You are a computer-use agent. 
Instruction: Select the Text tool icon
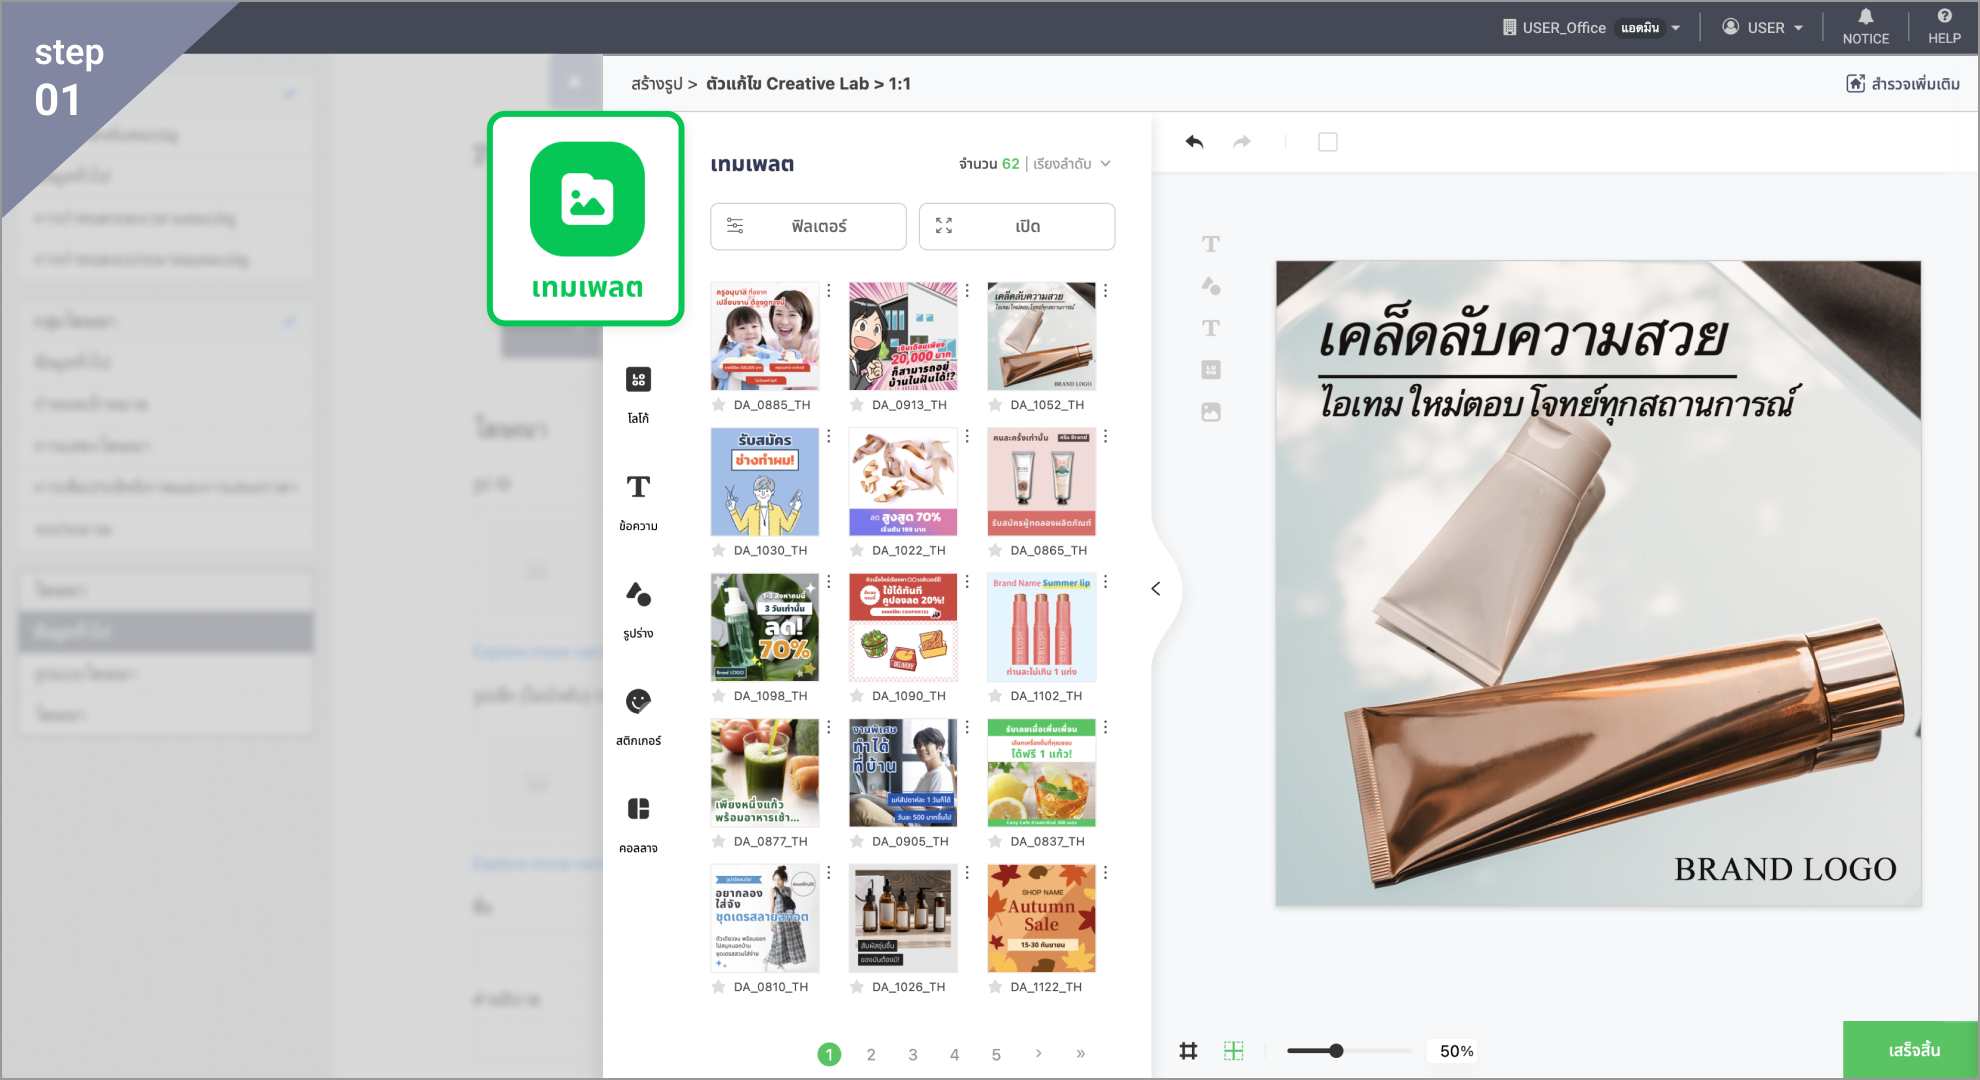[638, 487]
